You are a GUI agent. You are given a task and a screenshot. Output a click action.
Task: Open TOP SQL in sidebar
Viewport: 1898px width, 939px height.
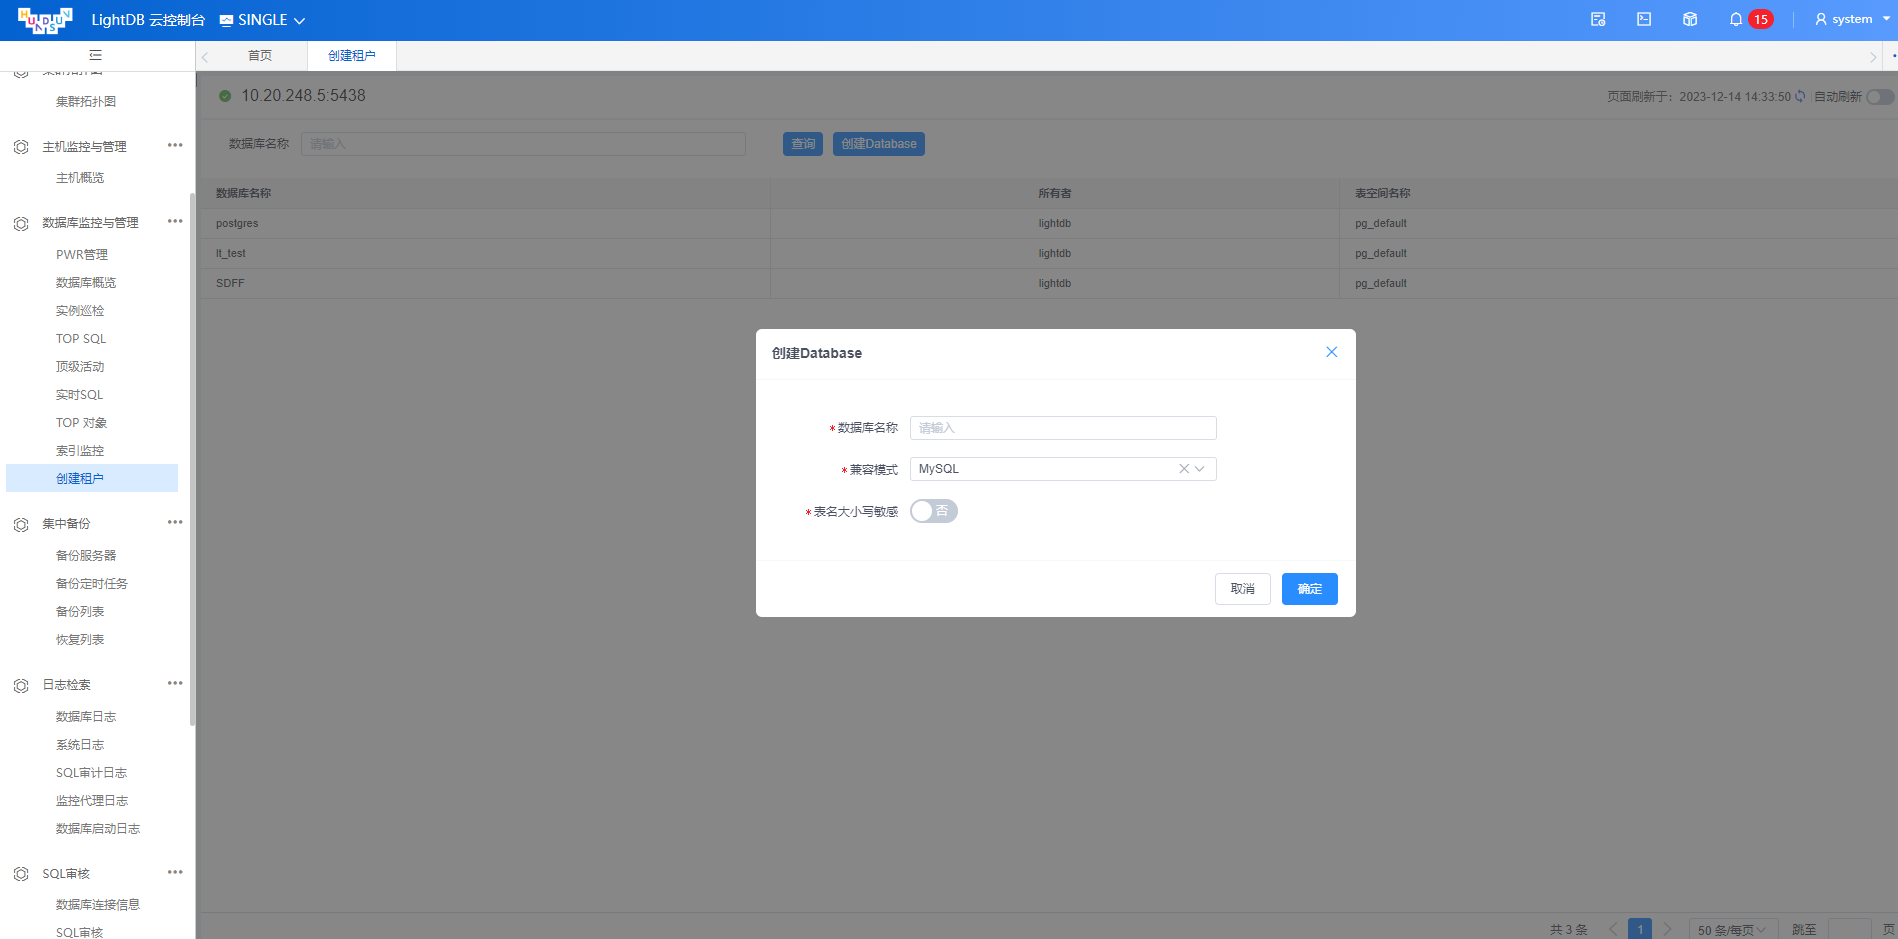point(81,339)
